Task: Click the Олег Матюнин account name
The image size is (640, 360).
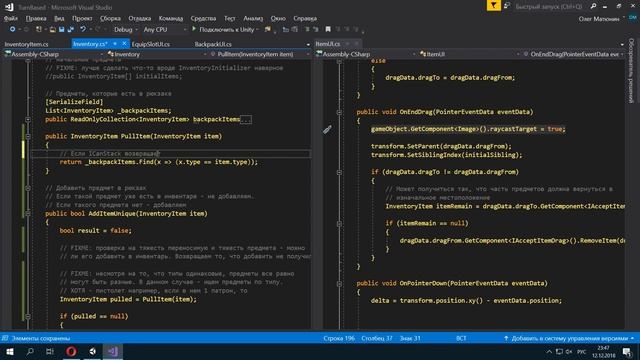Action: click(599, 19)
